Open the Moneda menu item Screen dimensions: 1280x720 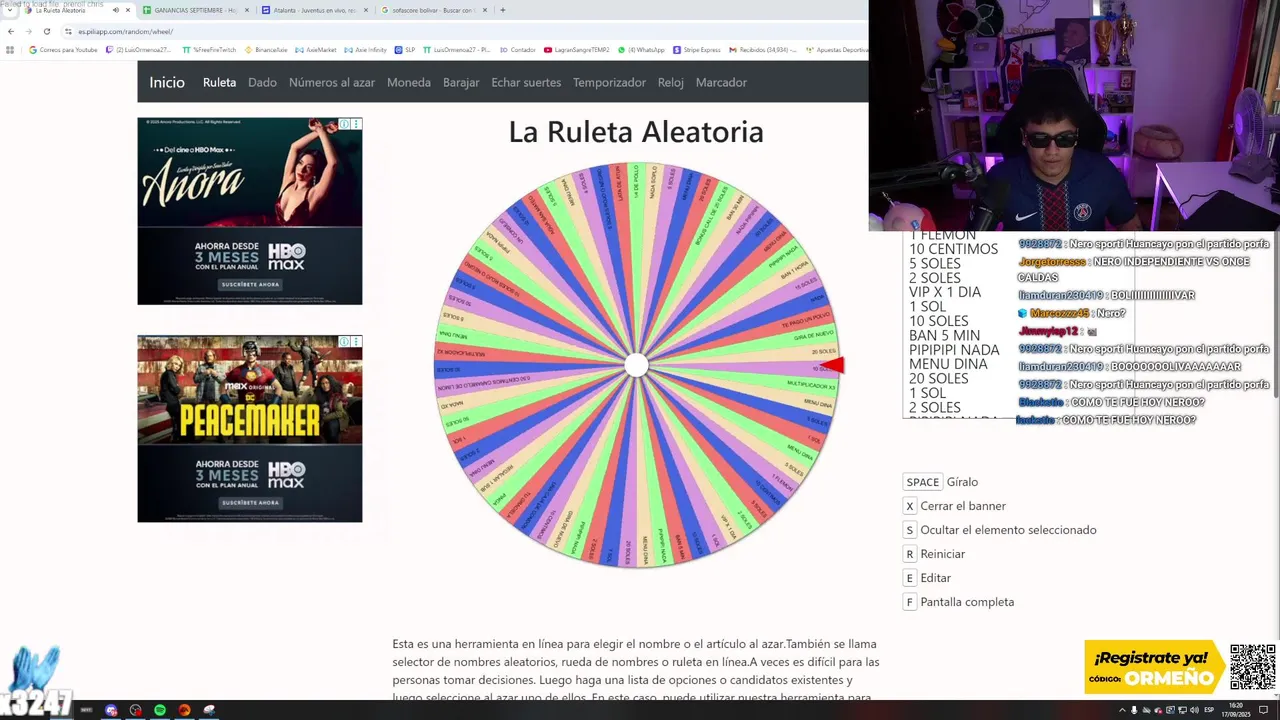pyautogui.click(x=409, y=82)
